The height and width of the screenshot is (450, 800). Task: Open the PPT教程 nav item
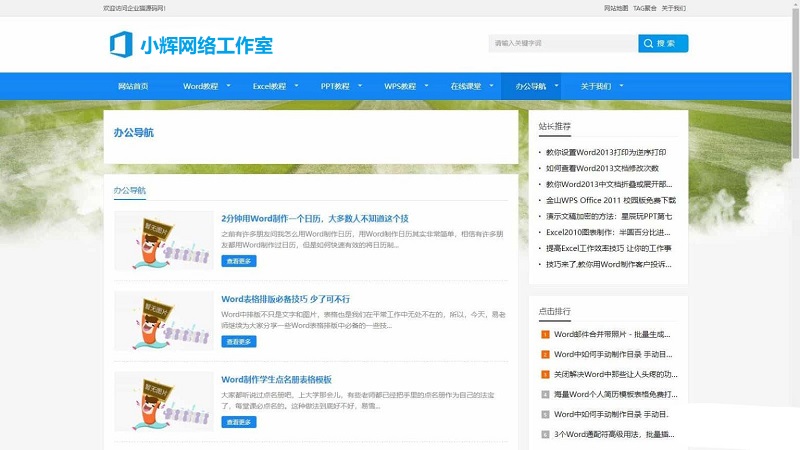[335, 86]
